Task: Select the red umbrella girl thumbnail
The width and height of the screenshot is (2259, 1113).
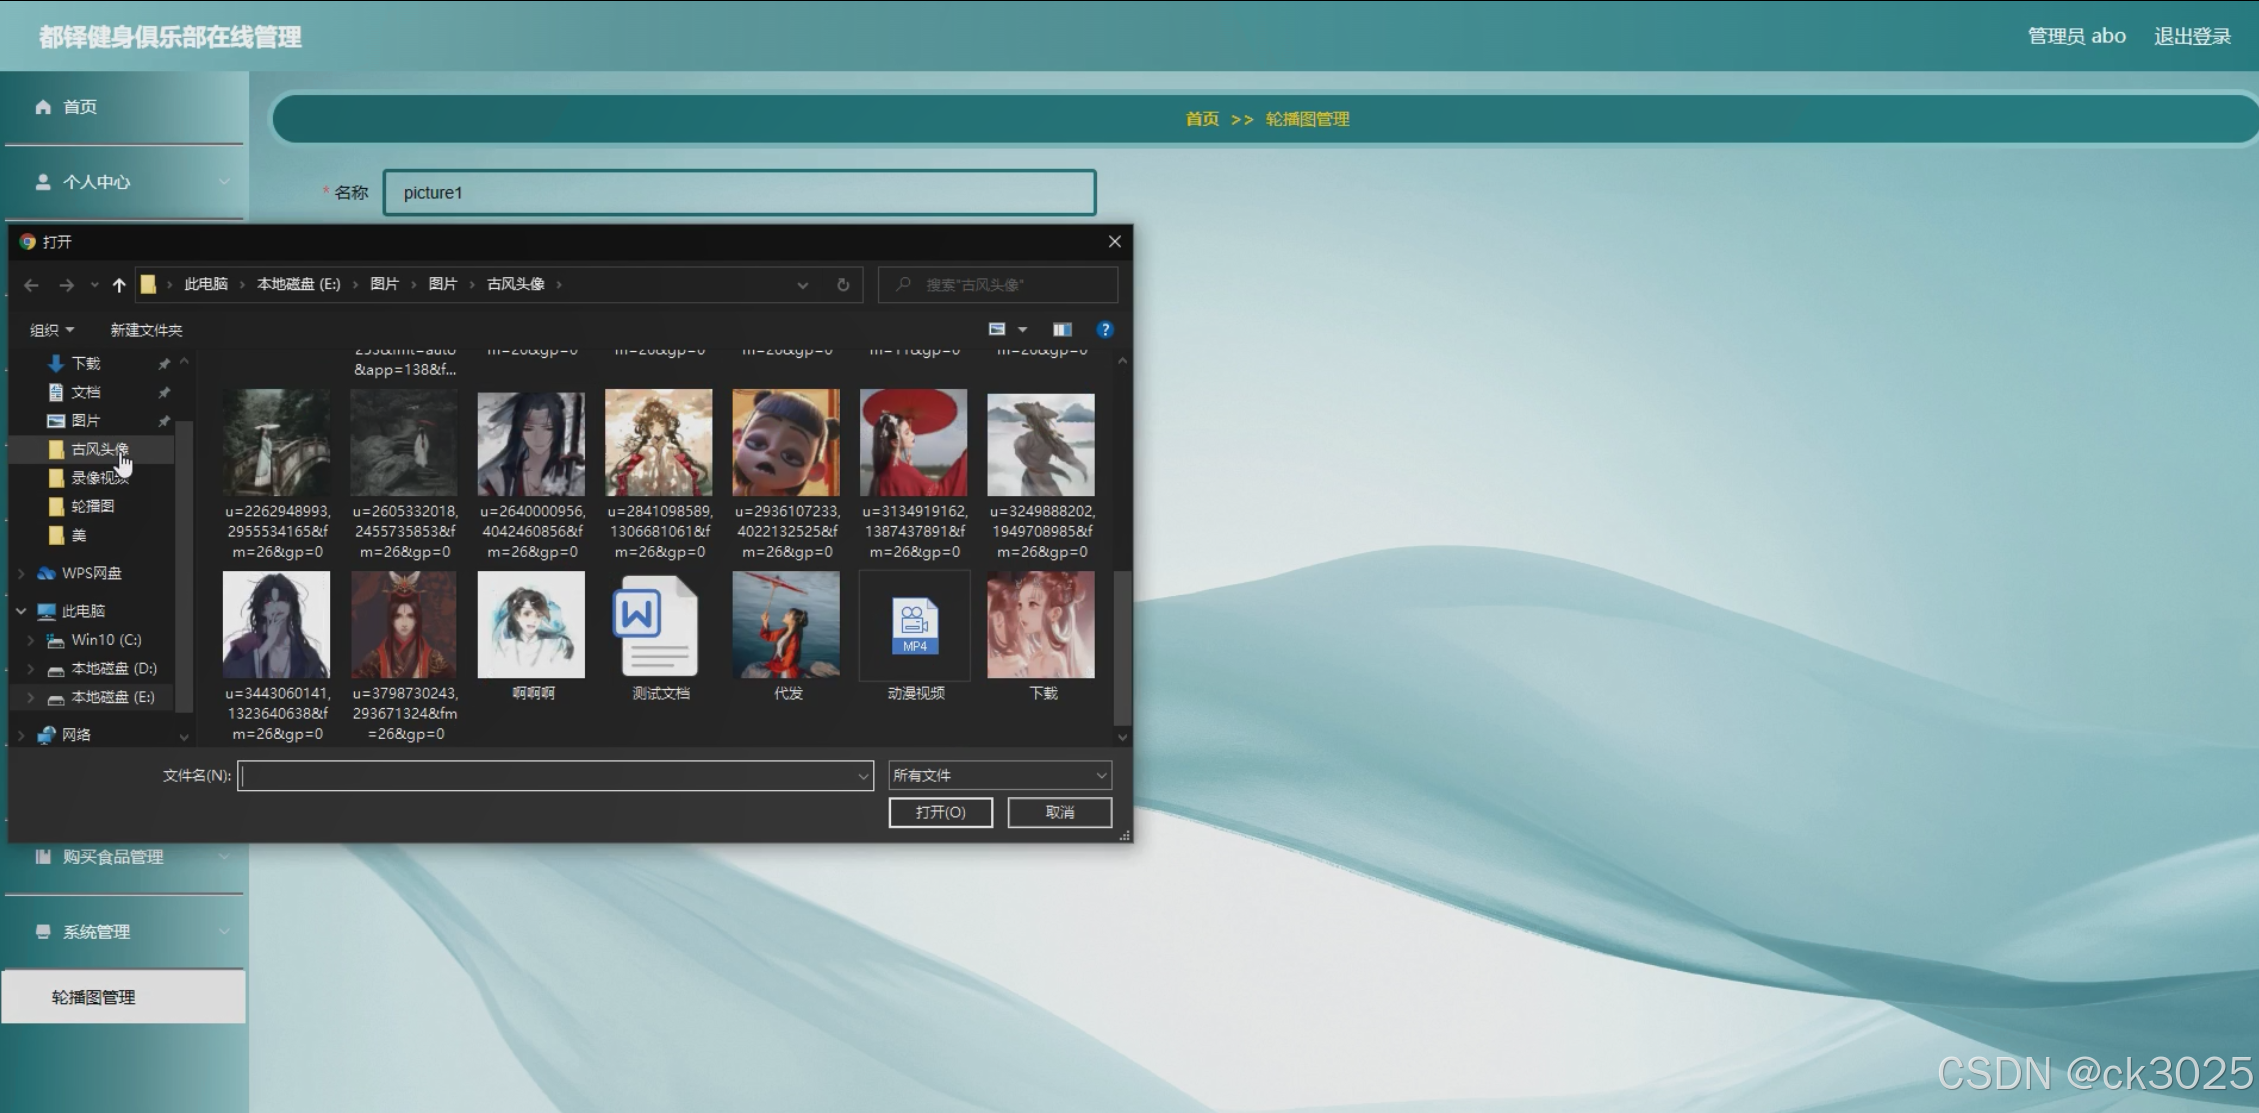Action: [913, 443]
